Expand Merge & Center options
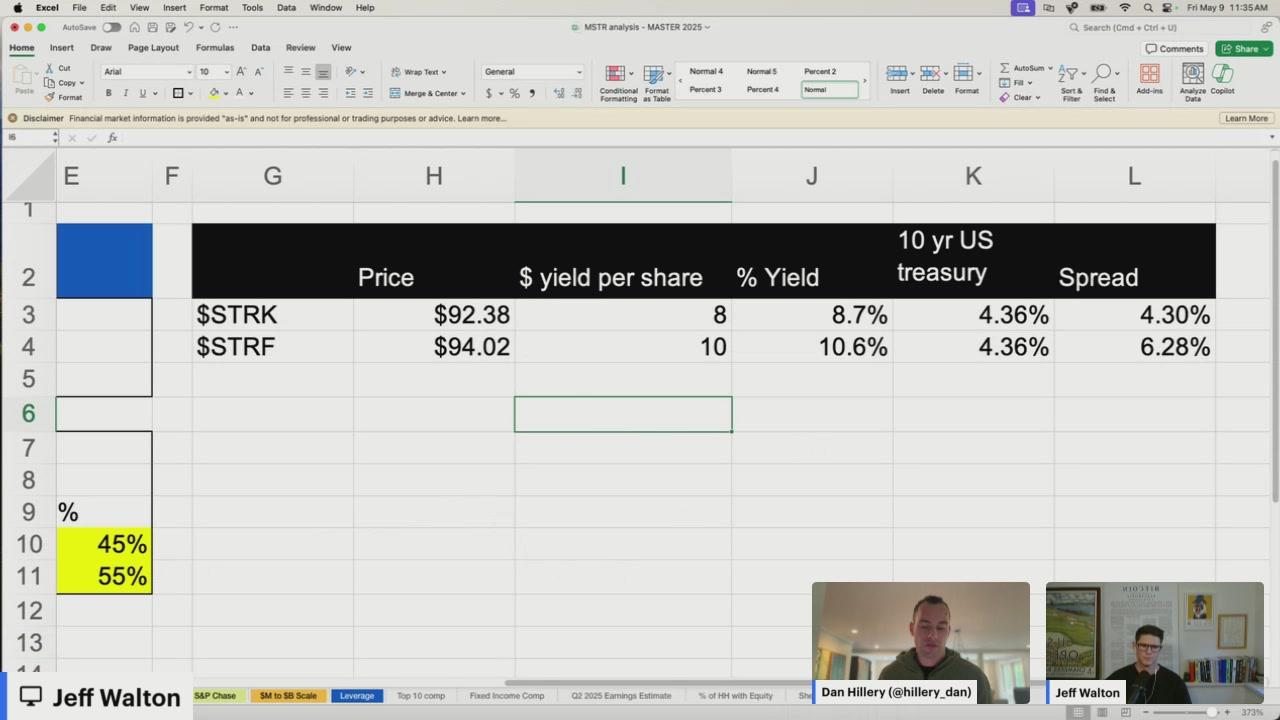The image size is (1280, 720). (x=463, y=93)
